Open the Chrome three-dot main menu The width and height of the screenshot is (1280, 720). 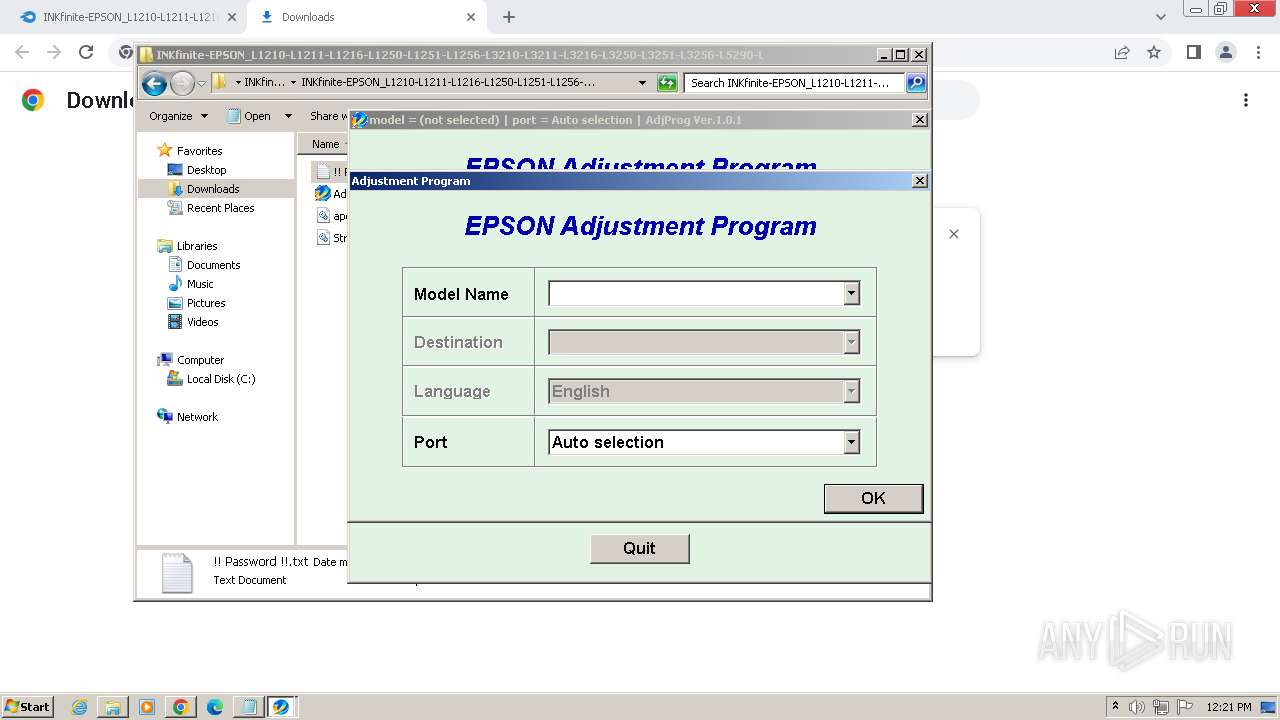pos(1258,52)
